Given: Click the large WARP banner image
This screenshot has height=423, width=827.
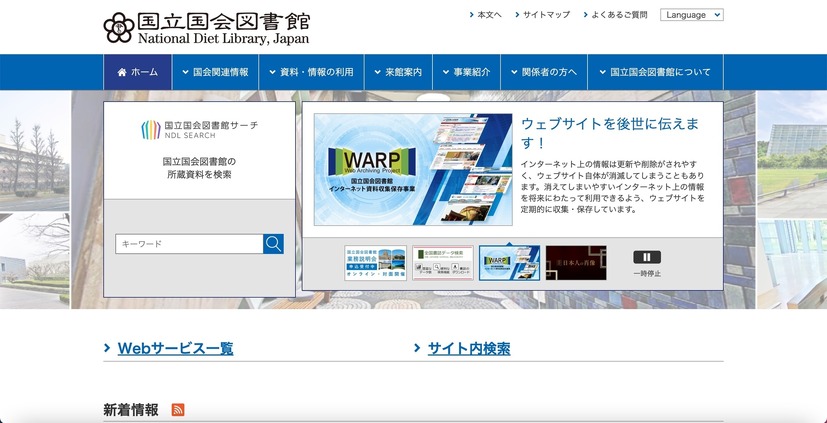Looking at the screenshot, I should click(413, 169).
